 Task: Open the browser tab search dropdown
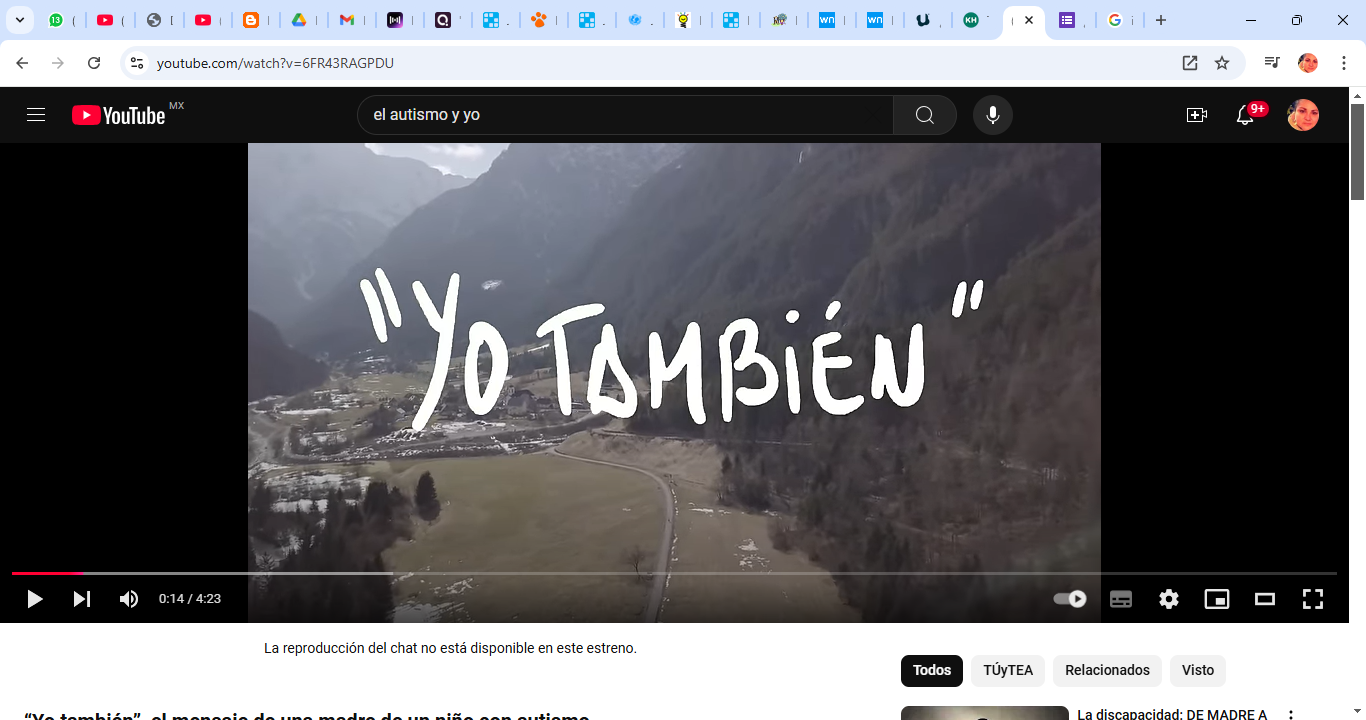[19, 20]
